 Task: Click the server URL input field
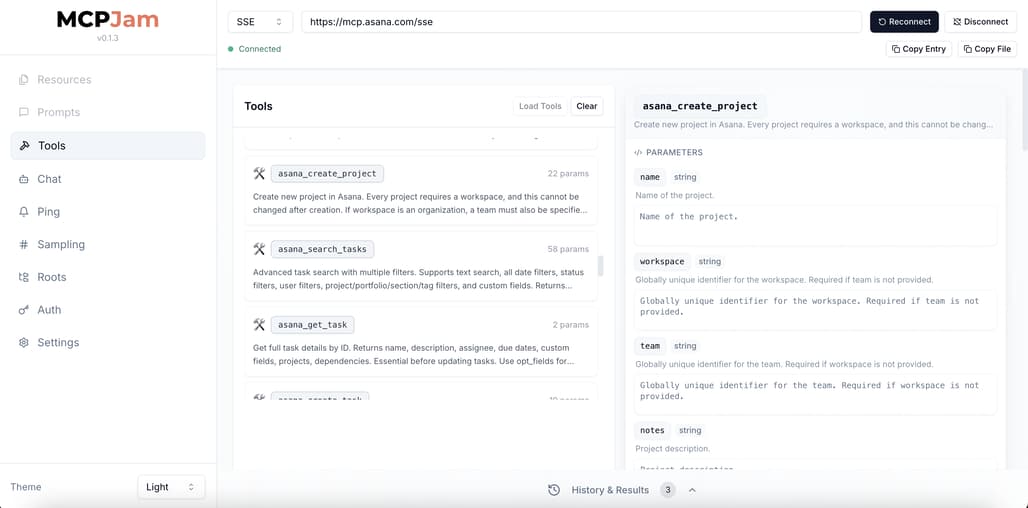tap(582, 22)
